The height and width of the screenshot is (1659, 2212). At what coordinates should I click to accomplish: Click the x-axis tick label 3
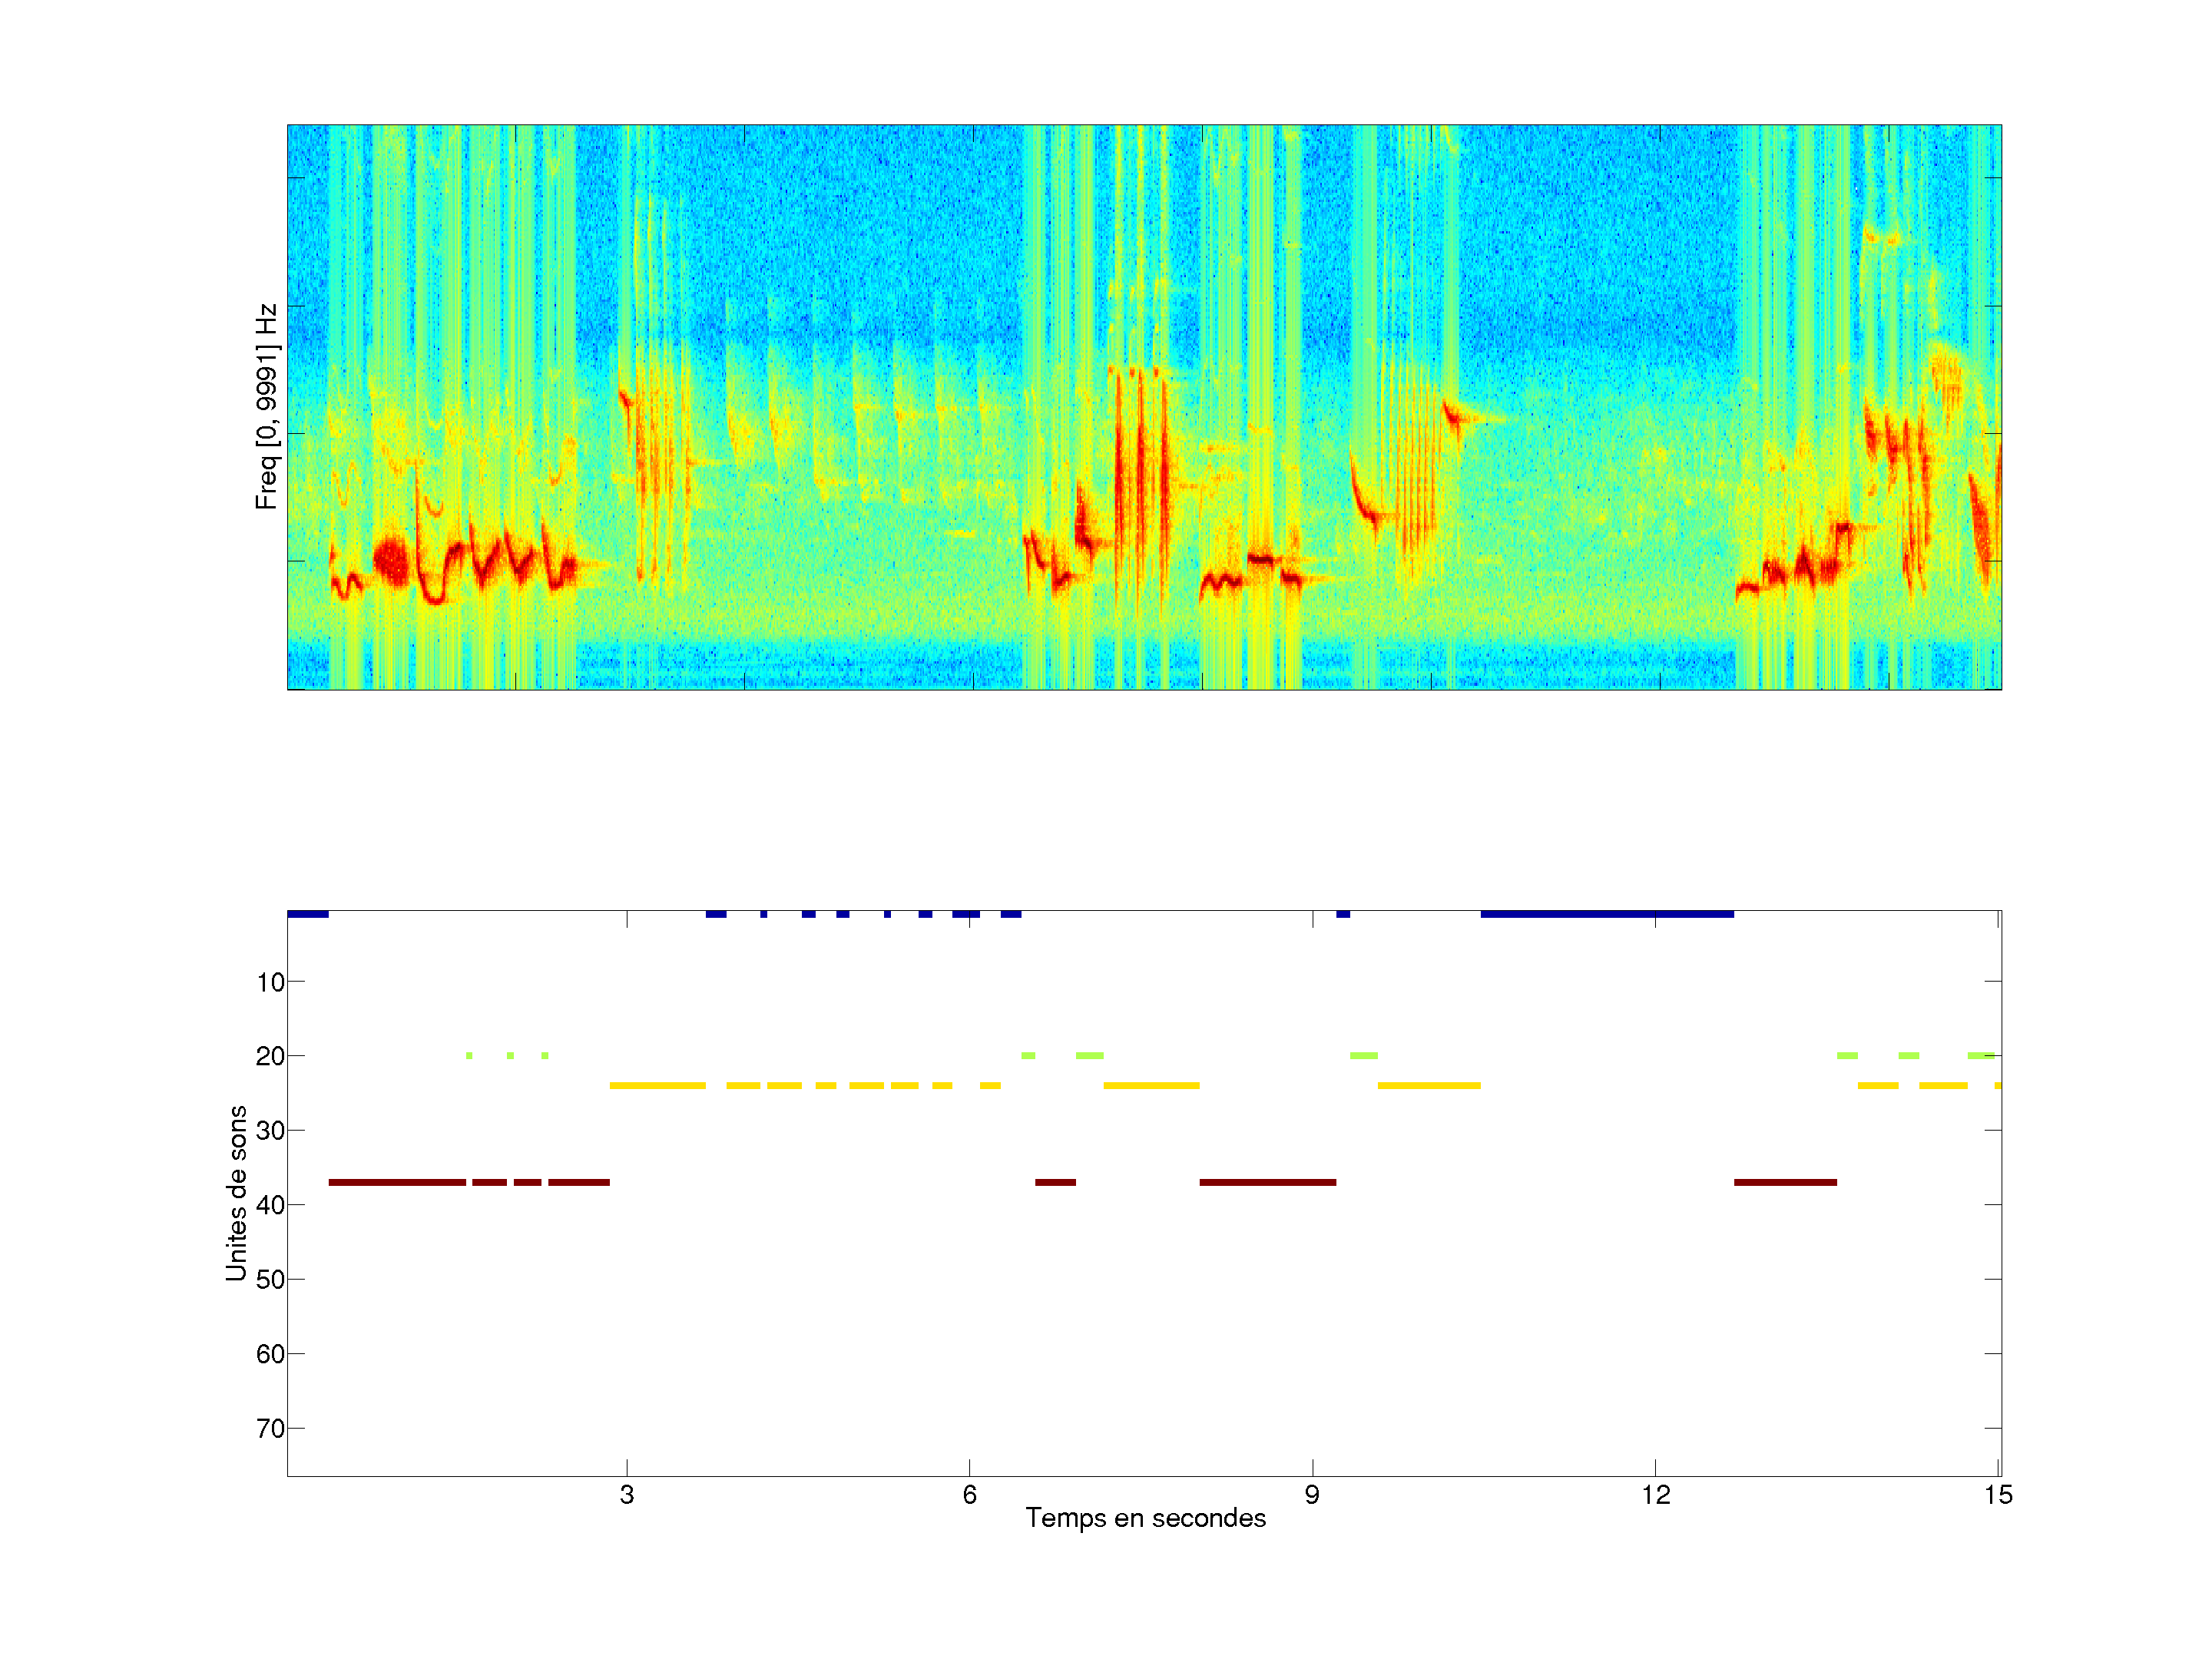coord(626,1495)
